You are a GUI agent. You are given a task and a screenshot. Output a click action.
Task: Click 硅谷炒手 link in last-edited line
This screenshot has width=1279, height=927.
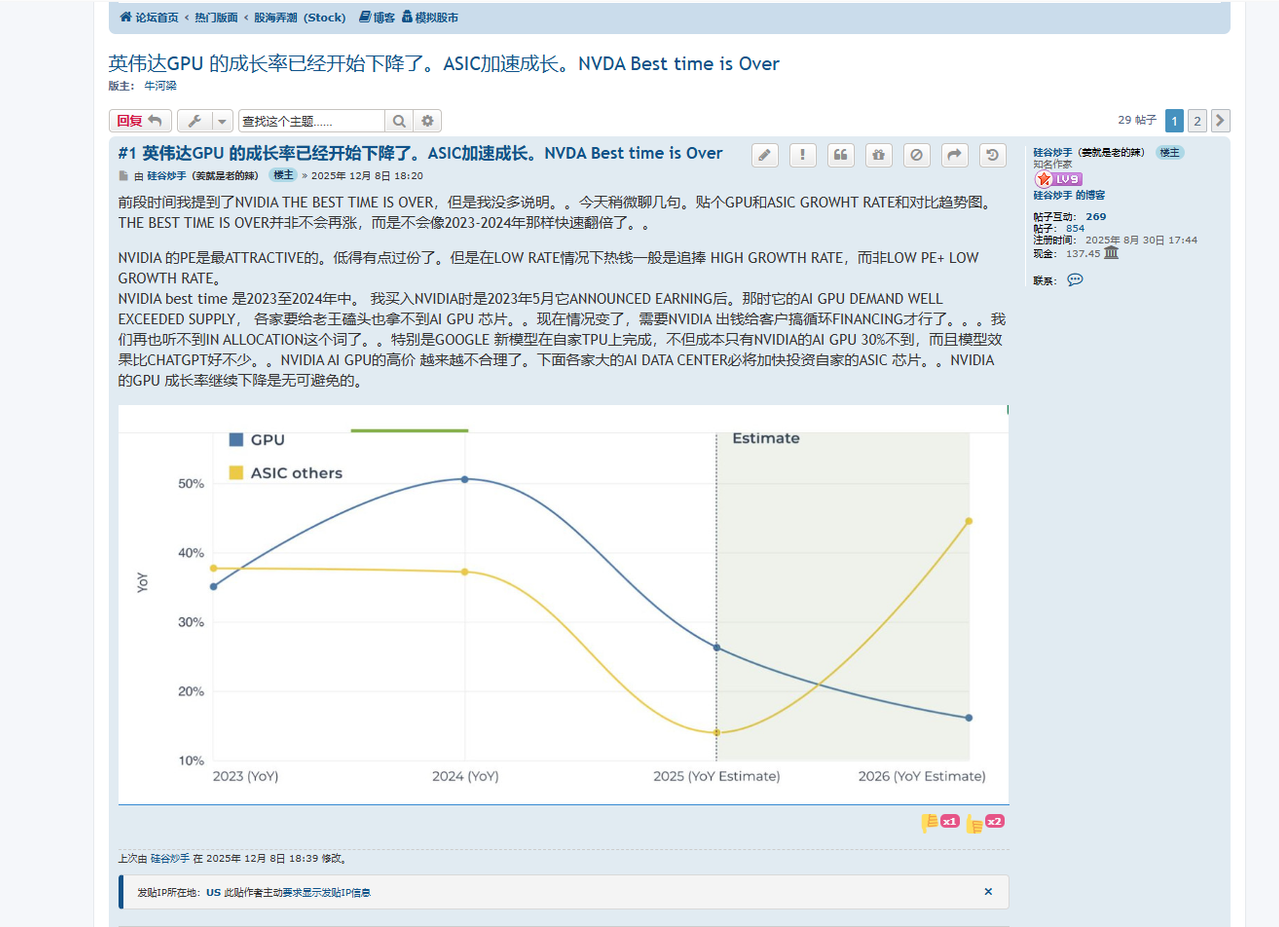pyautogui.click(x=170, y=858)
